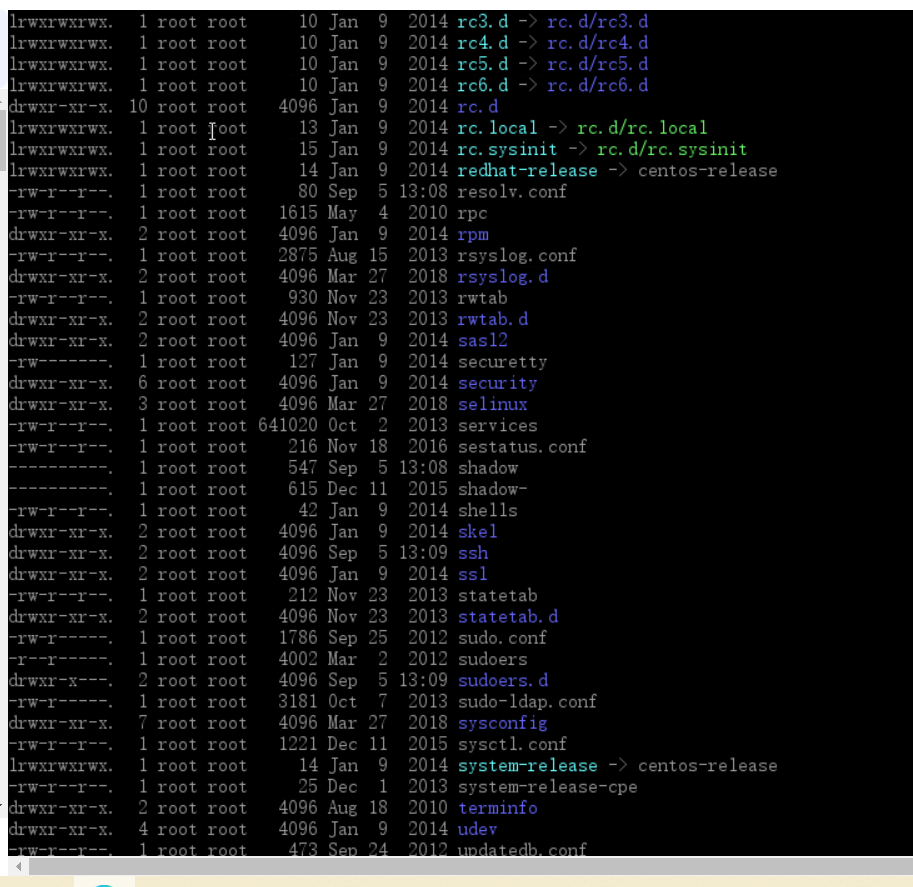The height and width of the screenshot is (887, 913).
Task: Click the security directory name
Action: click(497, 383)
